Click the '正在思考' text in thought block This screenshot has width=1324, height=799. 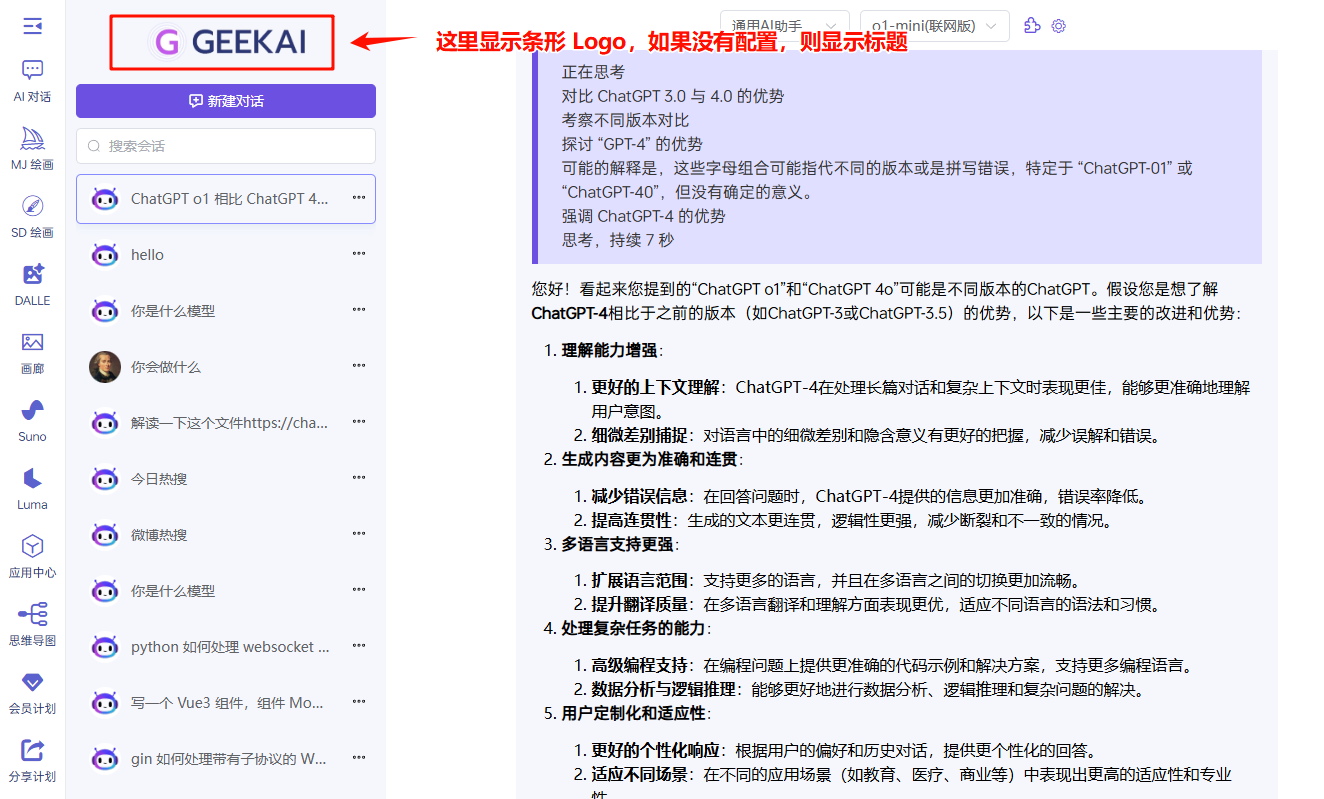593,72
